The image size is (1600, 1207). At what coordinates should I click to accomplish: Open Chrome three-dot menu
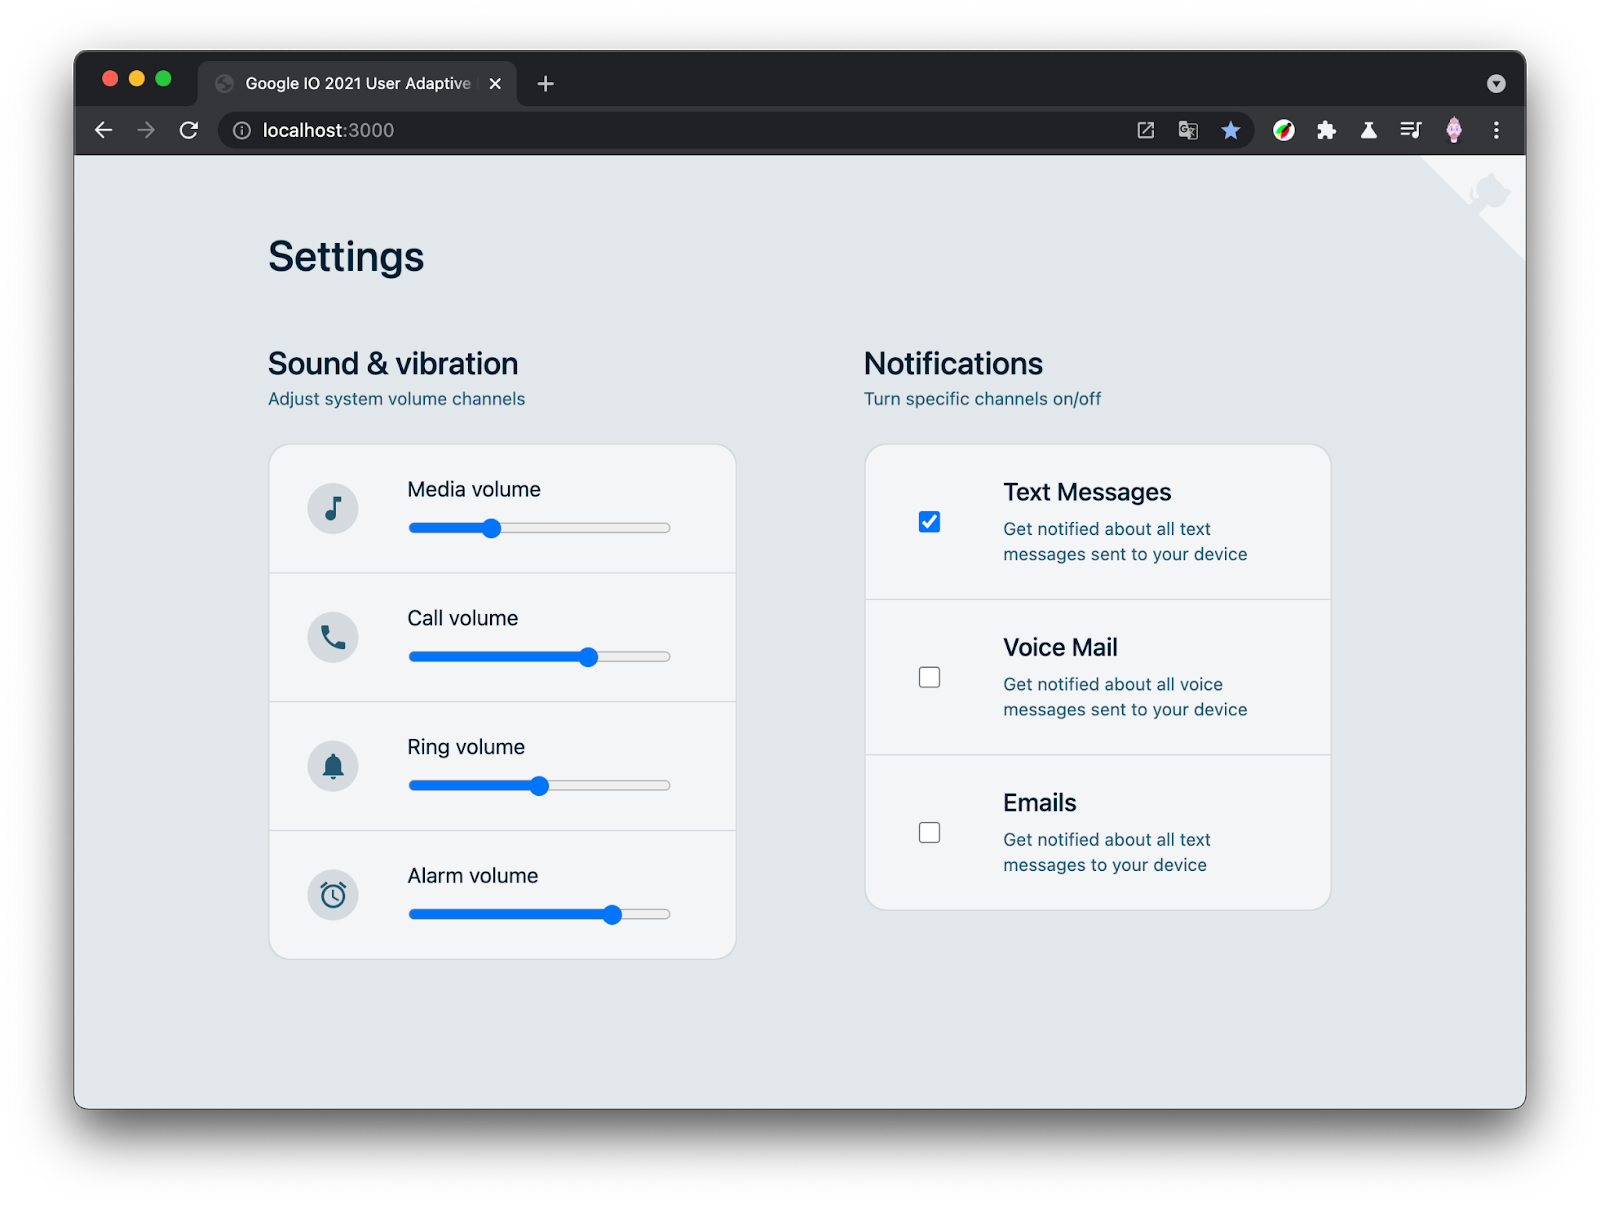[x=1496, y=130]
